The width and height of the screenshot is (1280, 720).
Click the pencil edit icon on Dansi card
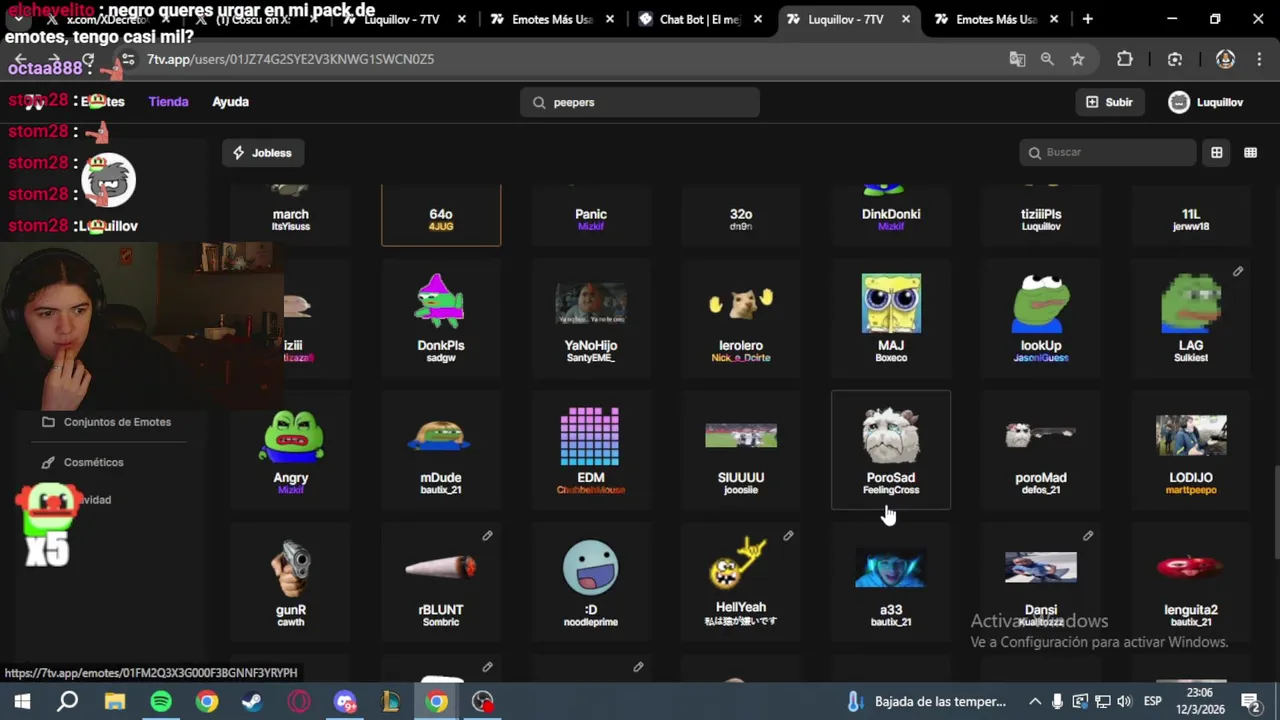click(1088, 536)
